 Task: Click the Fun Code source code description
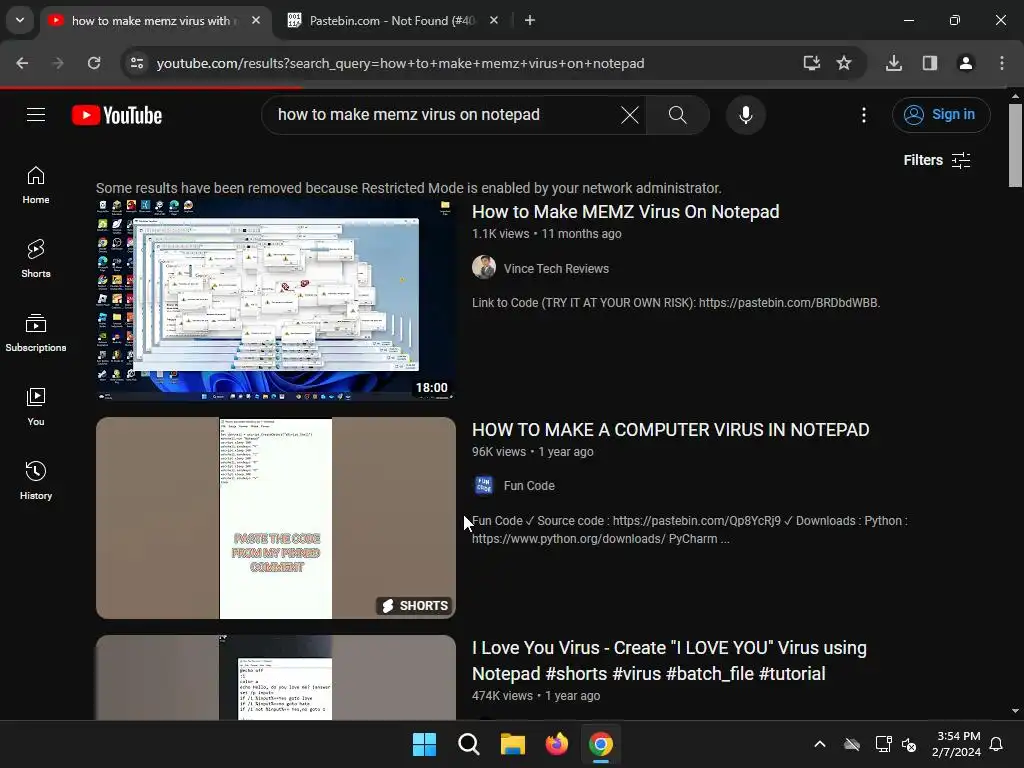[x=690, y=530]
